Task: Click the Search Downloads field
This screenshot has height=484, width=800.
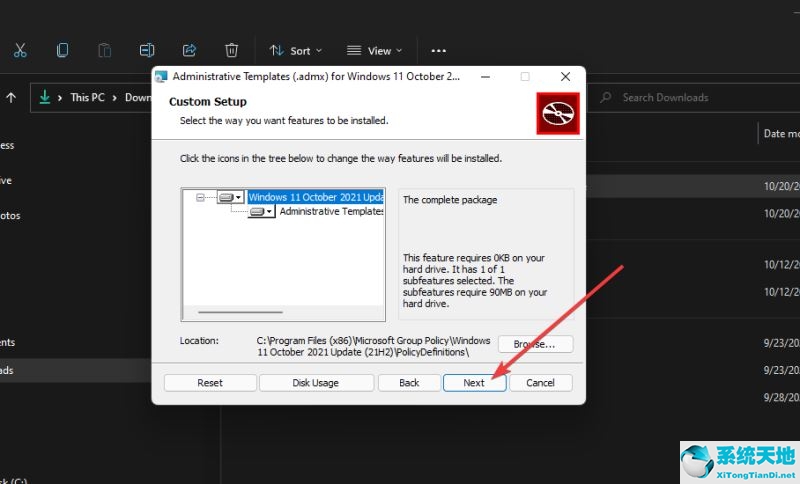Action: [x=694, y=97]
